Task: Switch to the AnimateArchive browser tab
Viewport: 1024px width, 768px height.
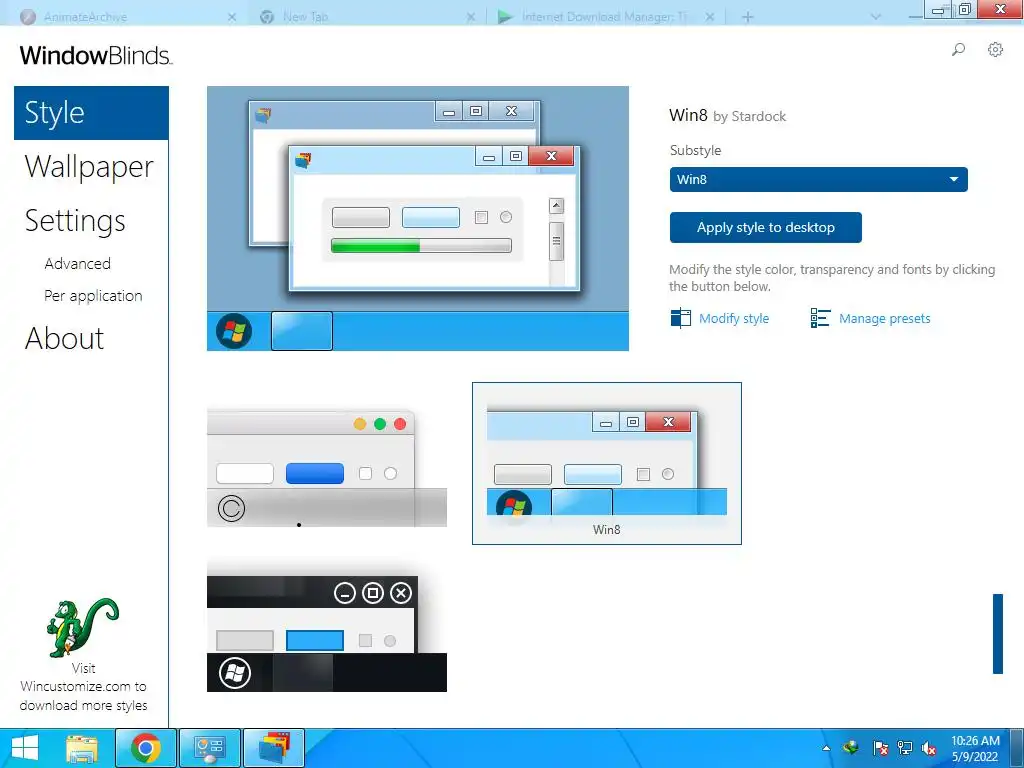Action: coord(127,17)
